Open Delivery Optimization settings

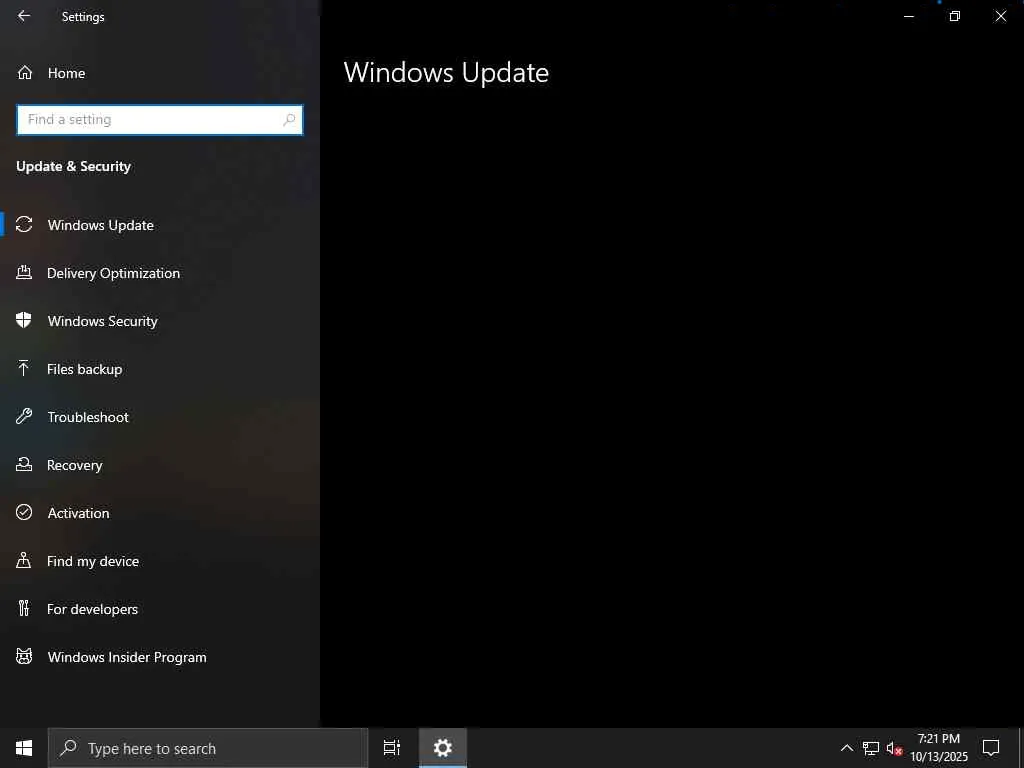click(160, 273)
